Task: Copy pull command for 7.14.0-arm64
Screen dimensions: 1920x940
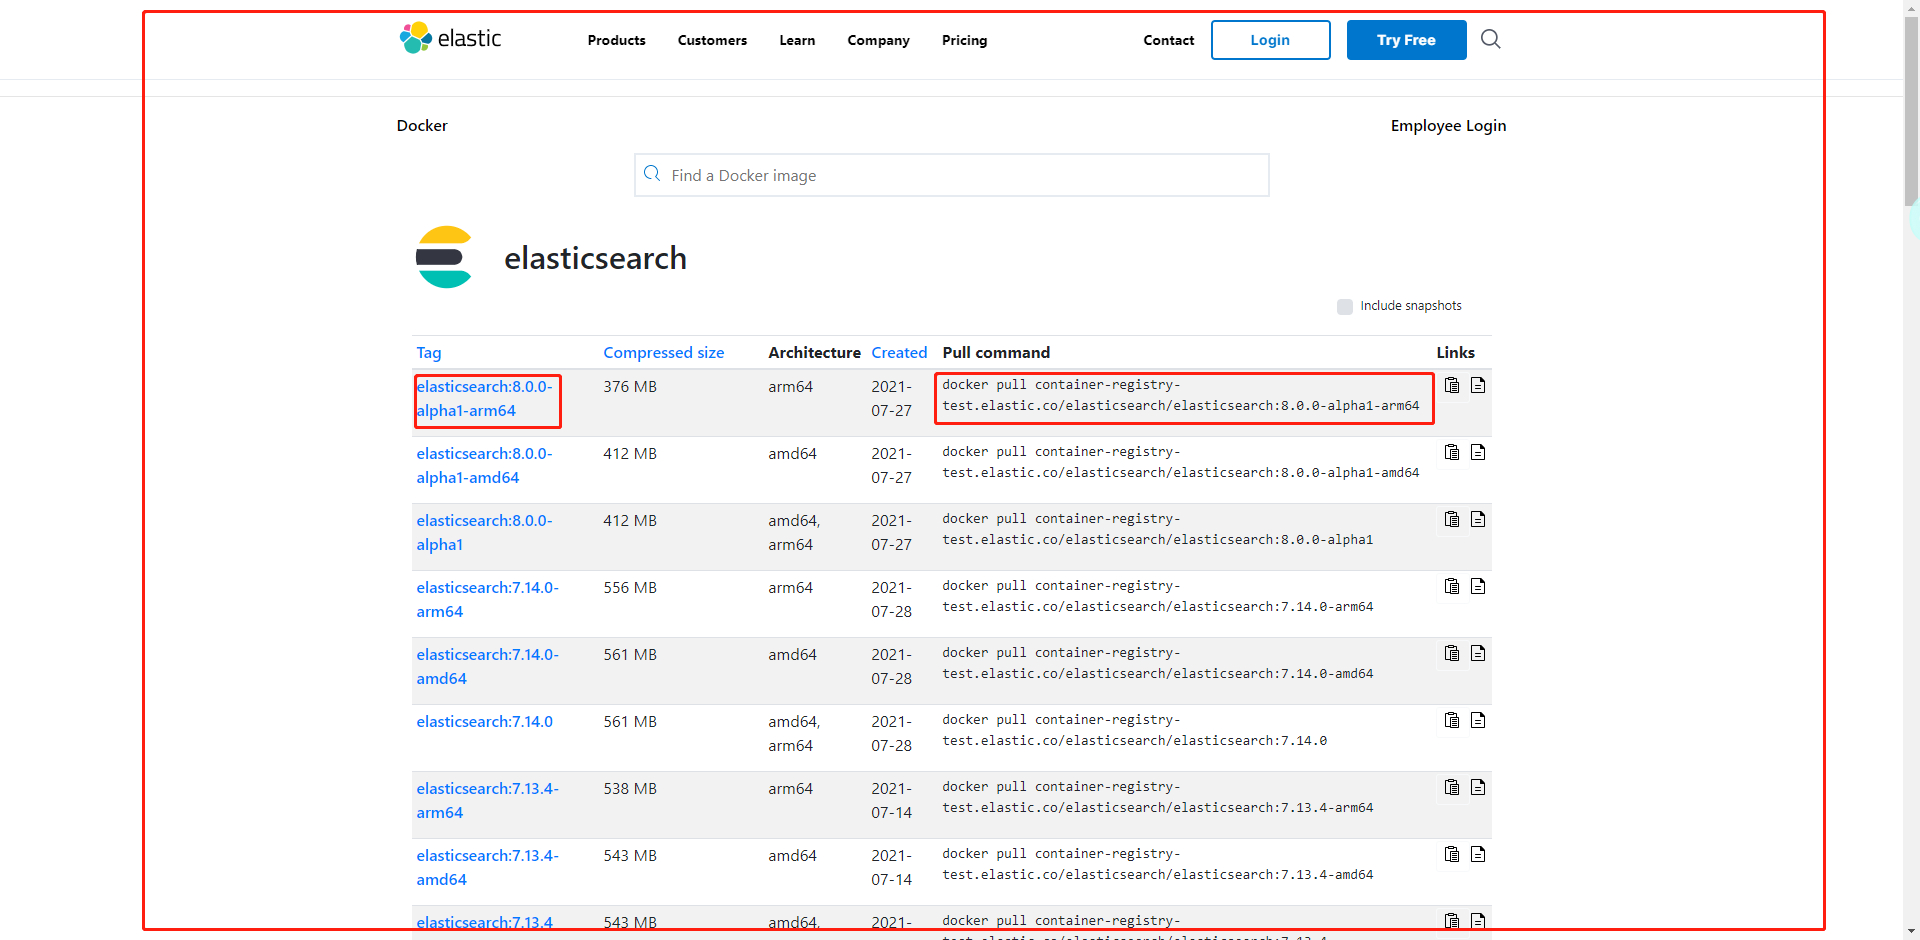Action: tap(1452, 587)
